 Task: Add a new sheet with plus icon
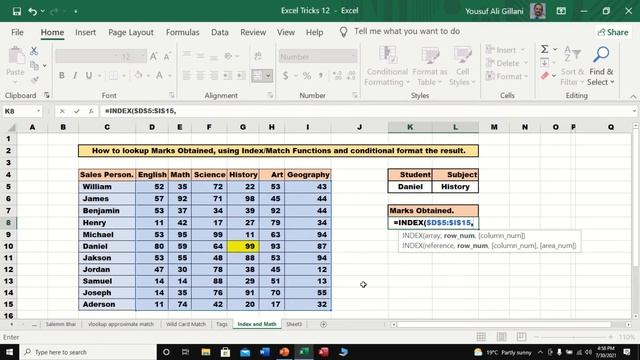(323, 324)
